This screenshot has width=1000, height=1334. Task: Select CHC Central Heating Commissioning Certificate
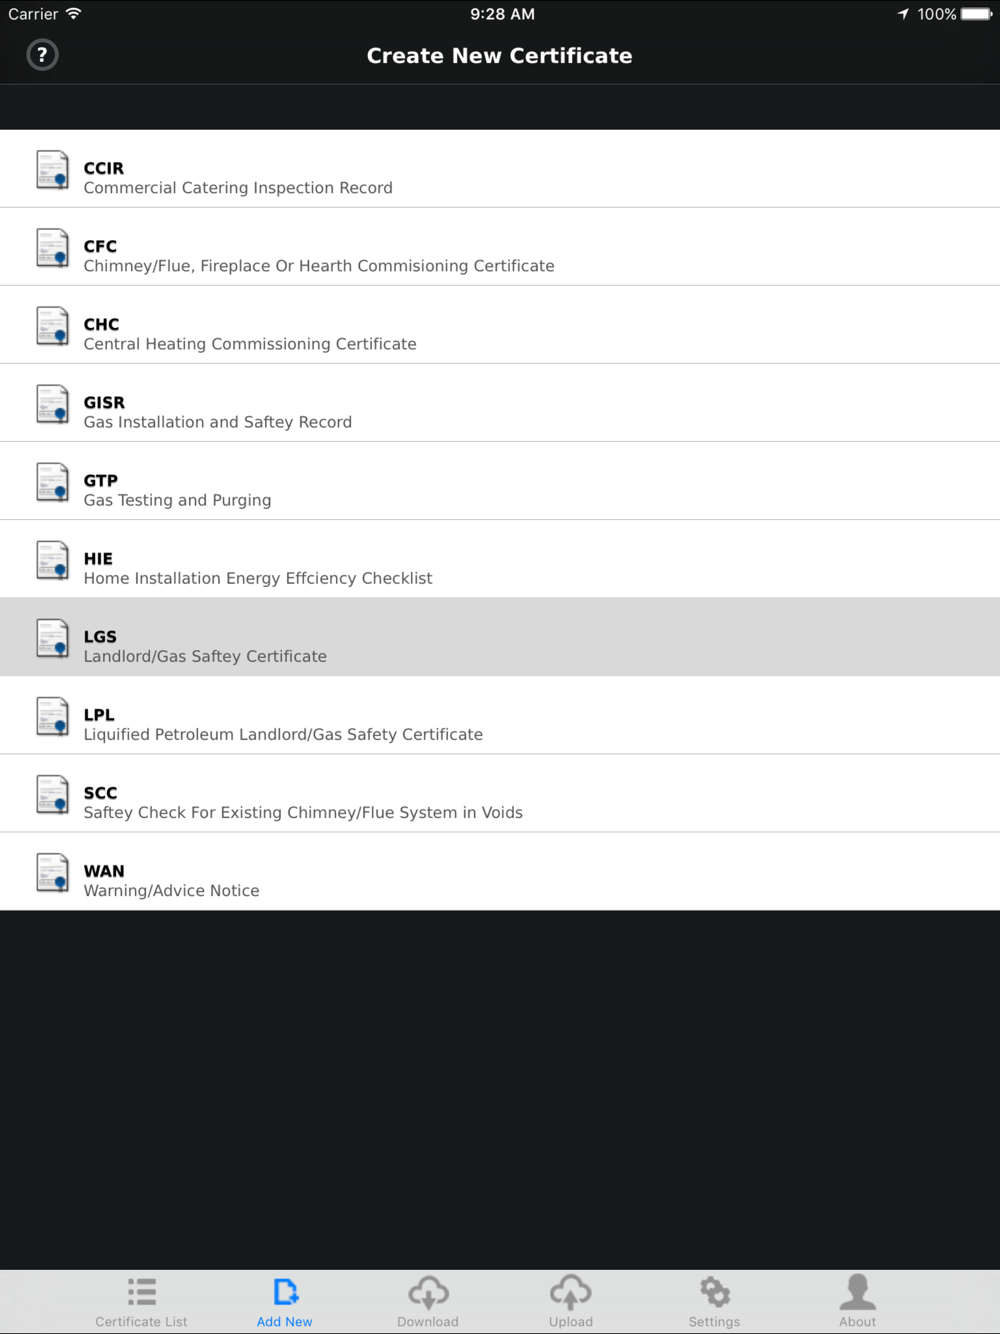click(x=500, y=325)
